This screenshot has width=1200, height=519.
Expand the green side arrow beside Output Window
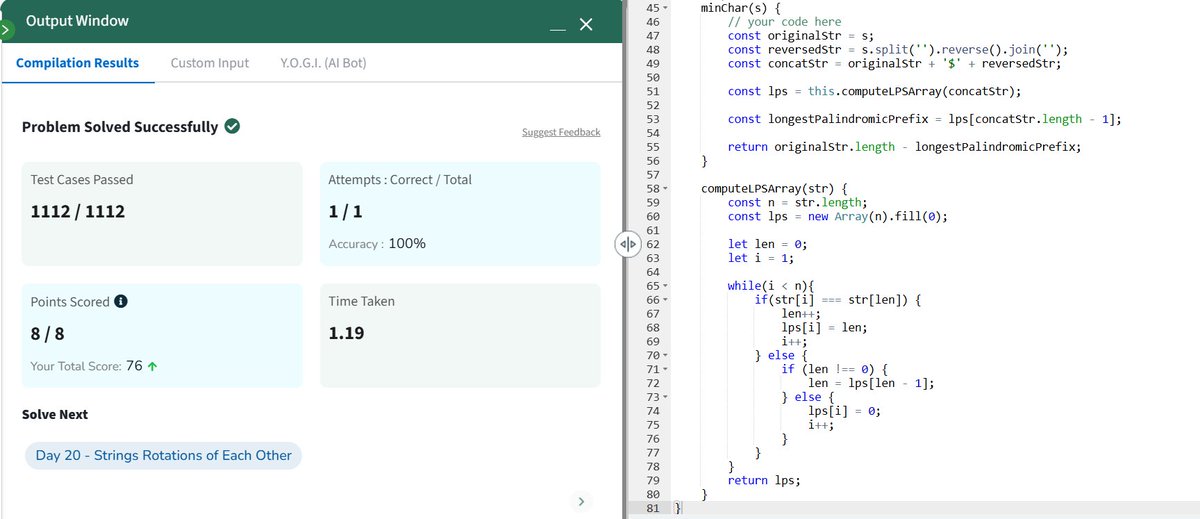click(x=5, y=30)
